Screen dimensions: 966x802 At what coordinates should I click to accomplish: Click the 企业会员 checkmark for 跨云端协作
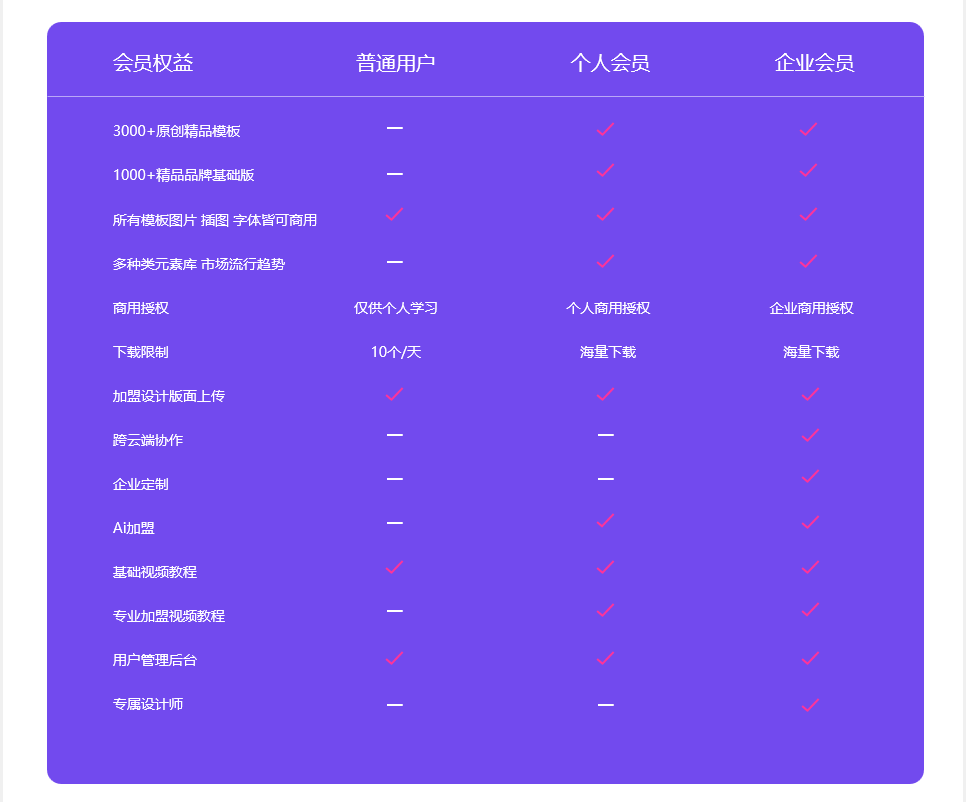click(x=807, y=438)
